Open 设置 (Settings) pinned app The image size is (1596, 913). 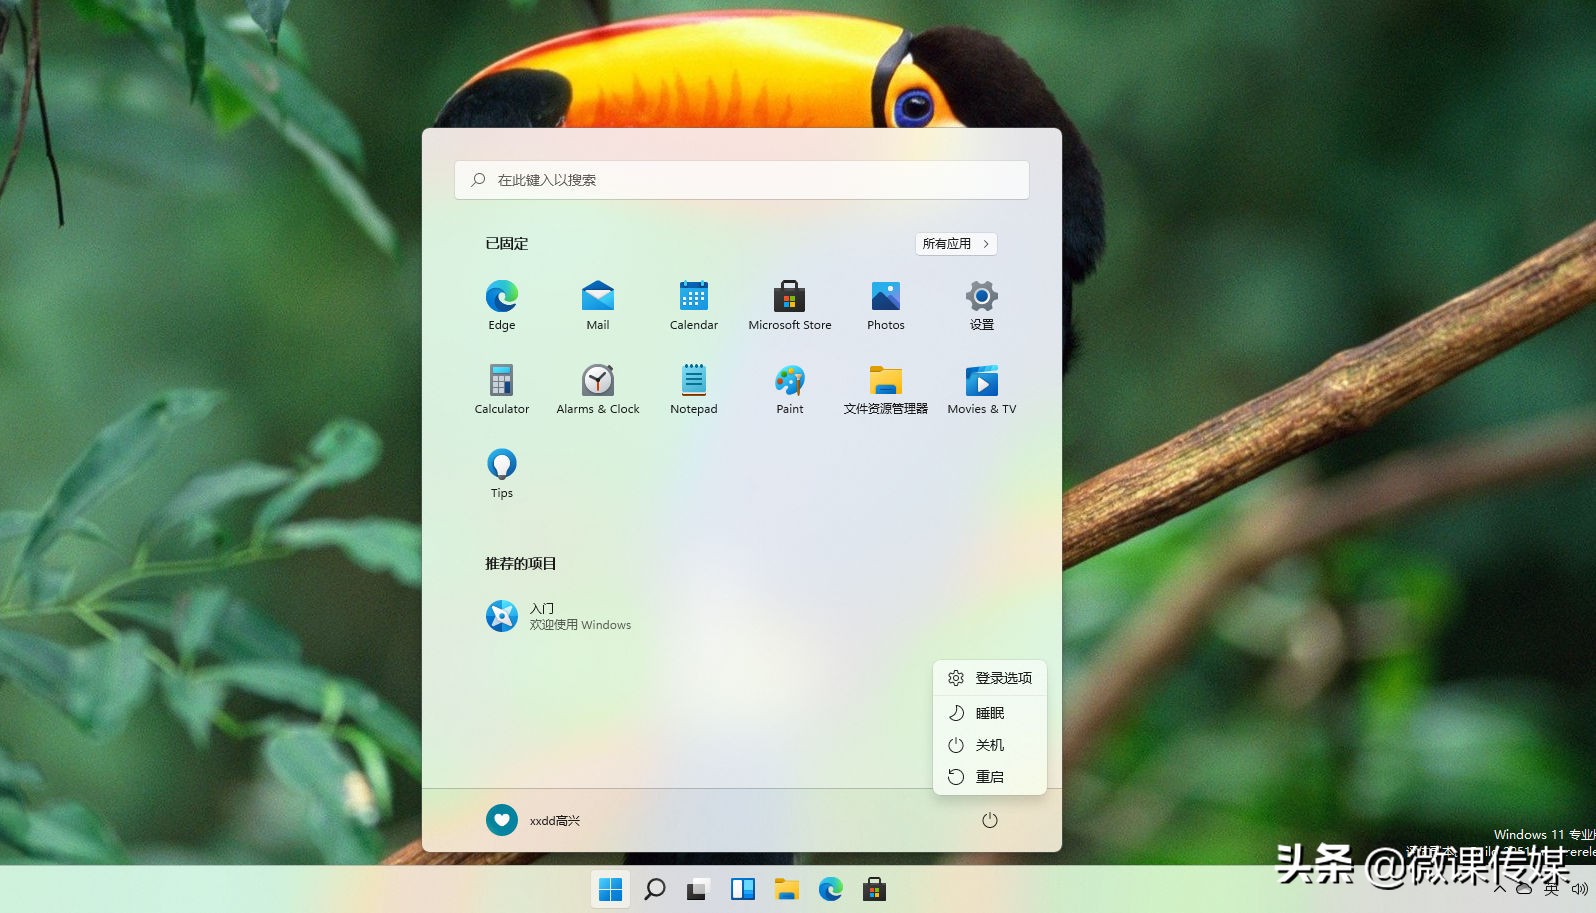pos(982,305)
